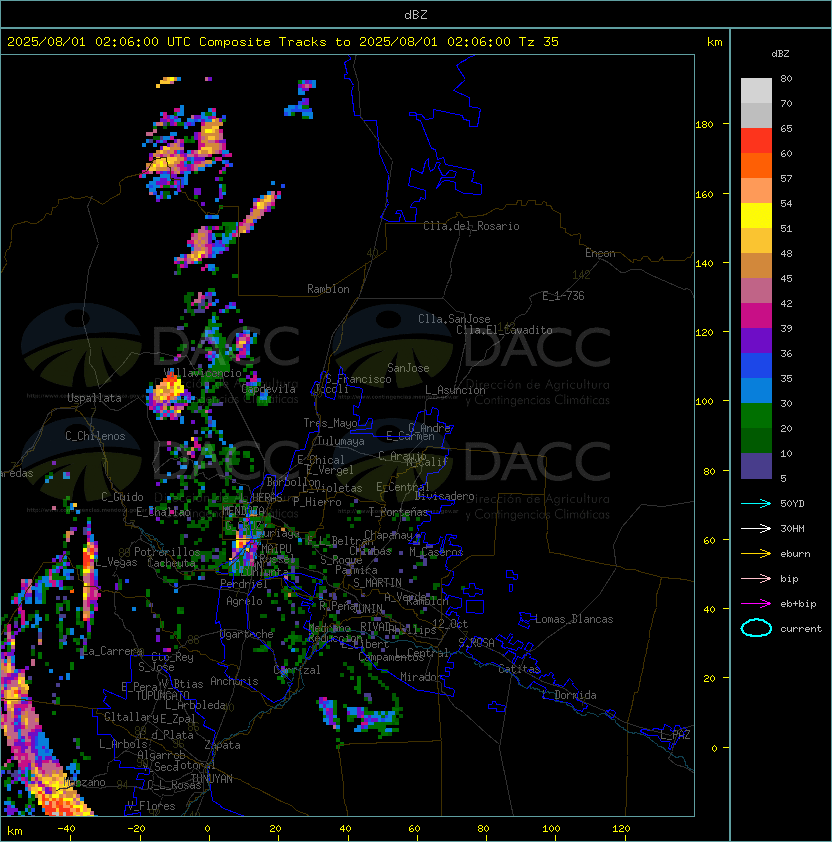Click the radar echo cluster south of Mirador

[372, 717]
